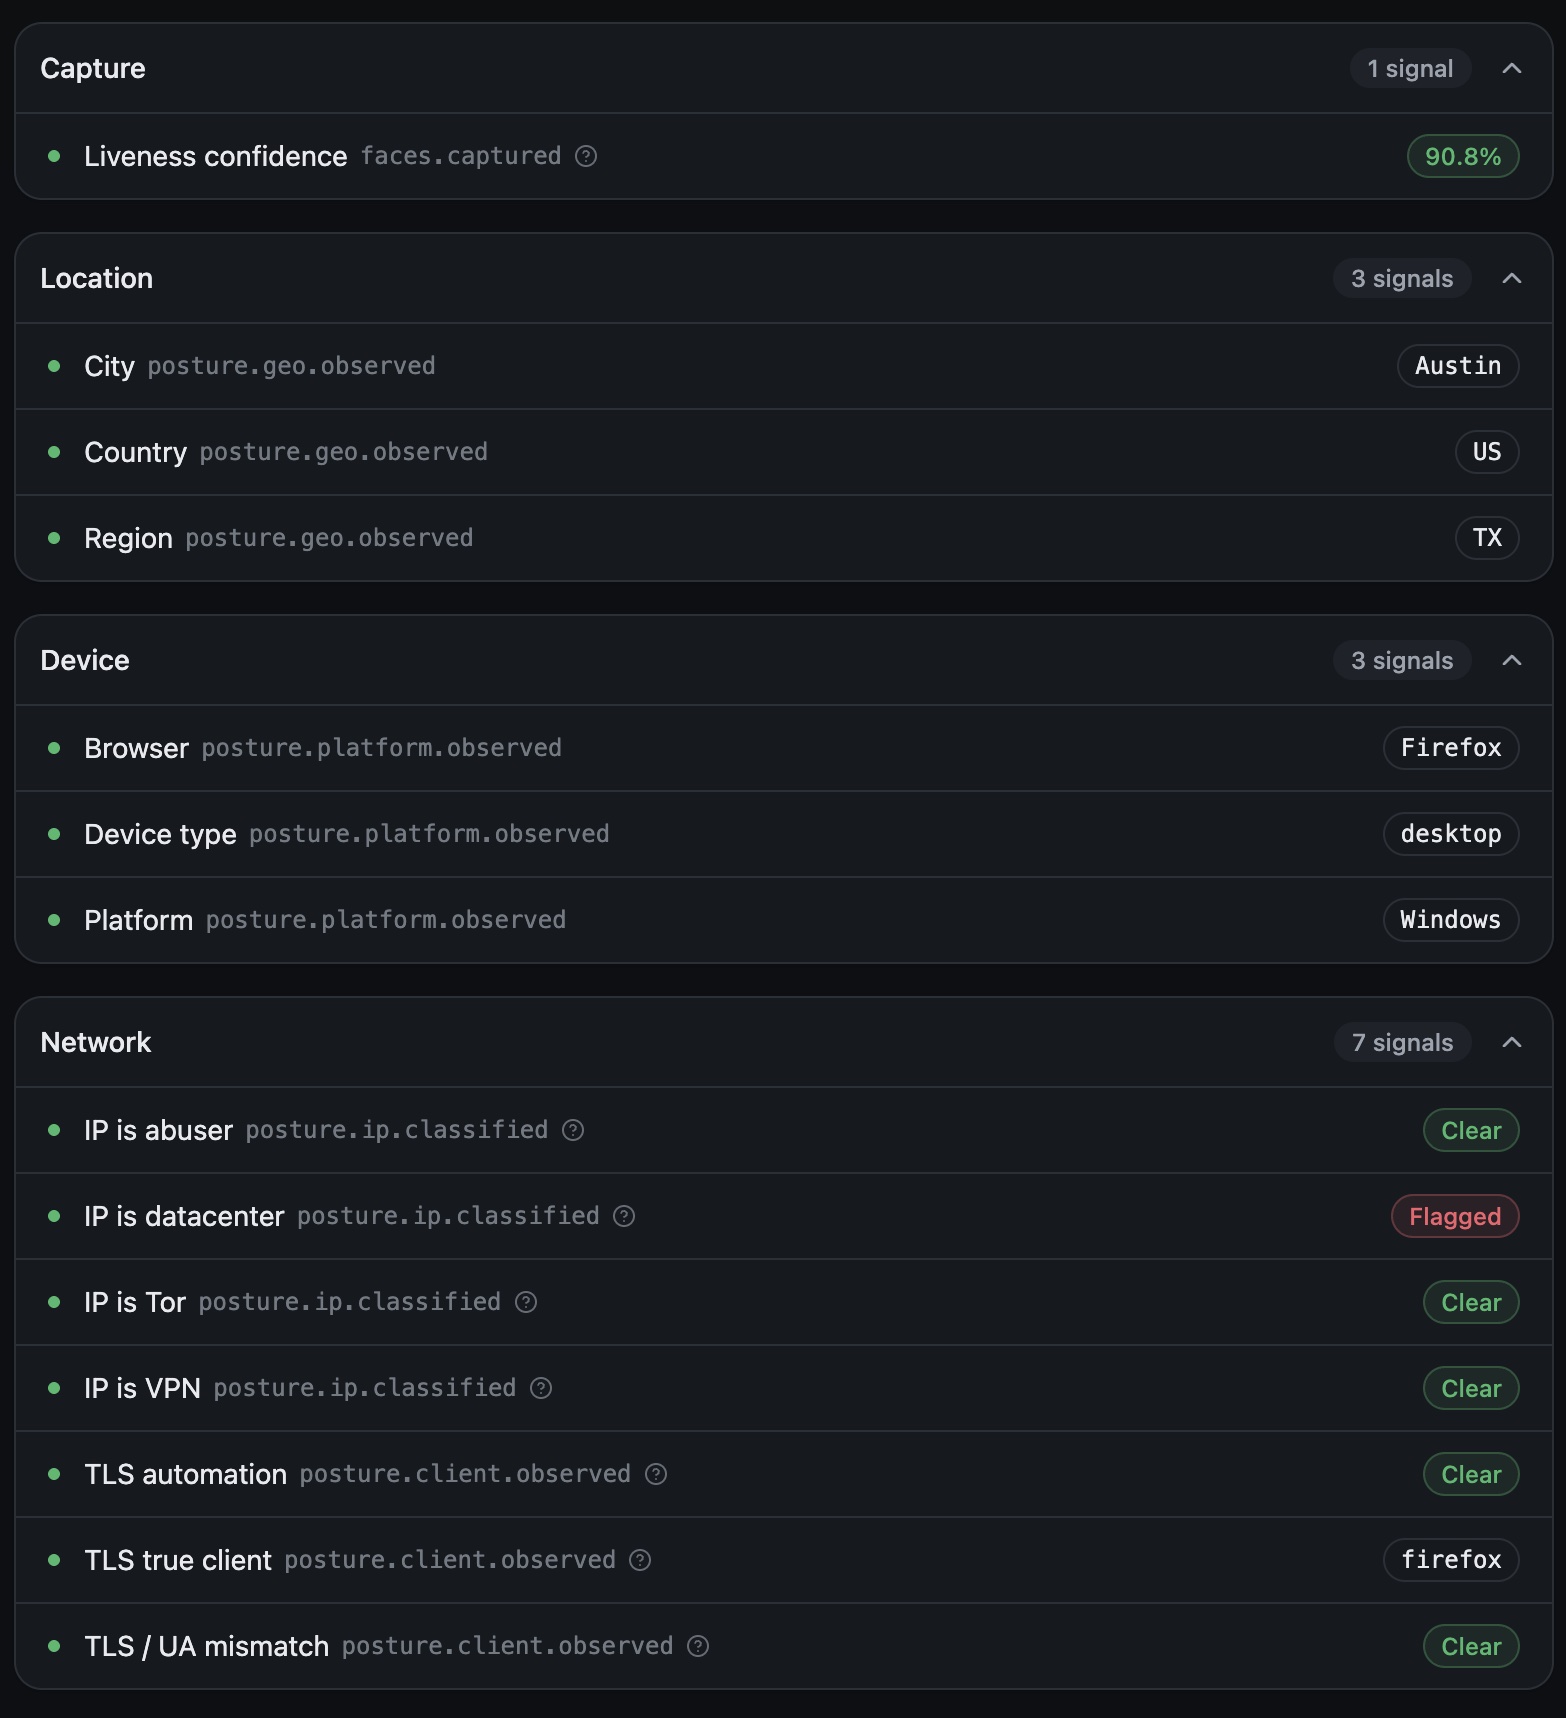Click the Firefox browser value
1566x1718 pixels.
point(1451,748)
